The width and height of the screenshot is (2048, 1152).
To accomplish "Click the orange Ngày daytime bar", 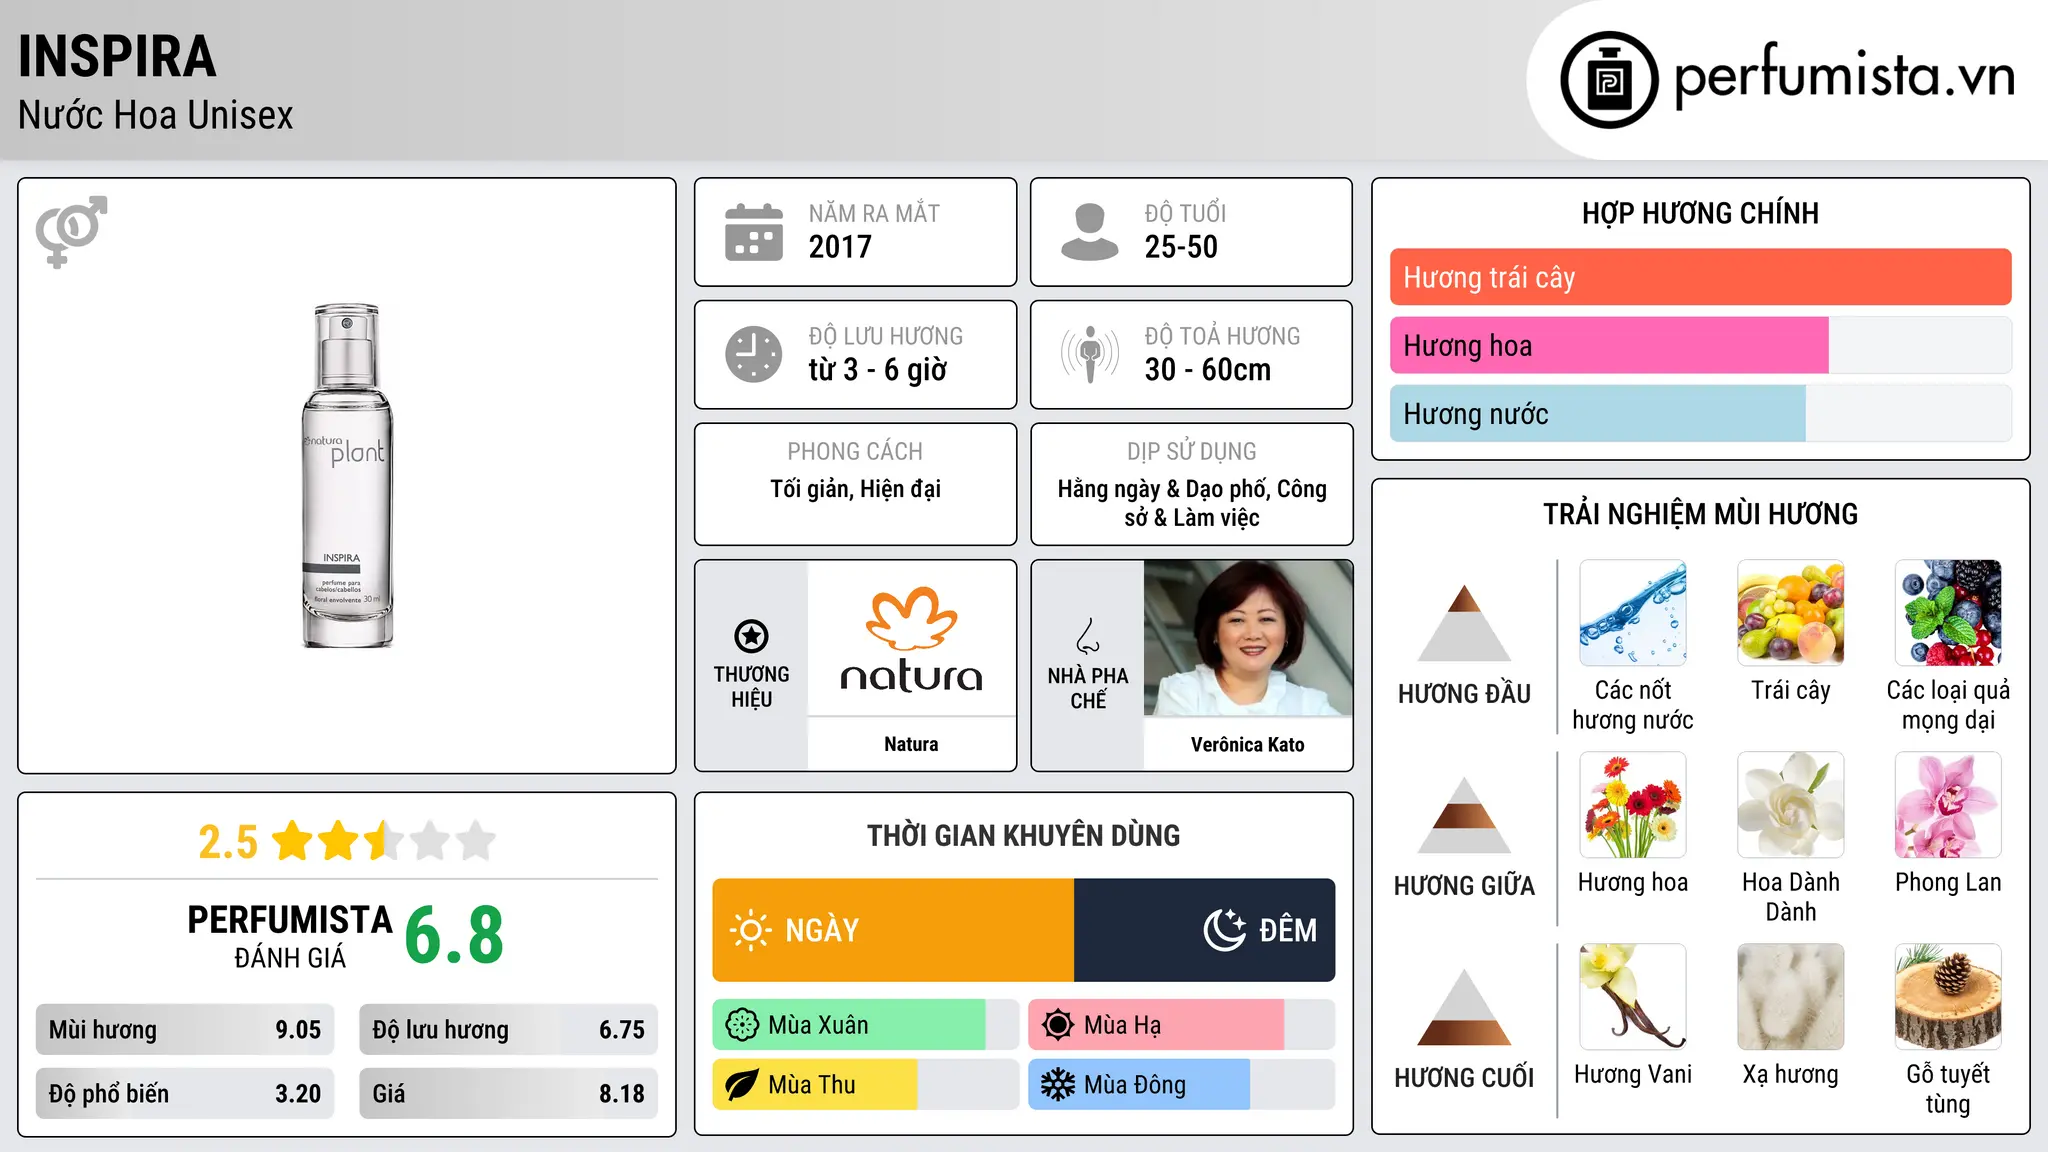I will 893,930.
